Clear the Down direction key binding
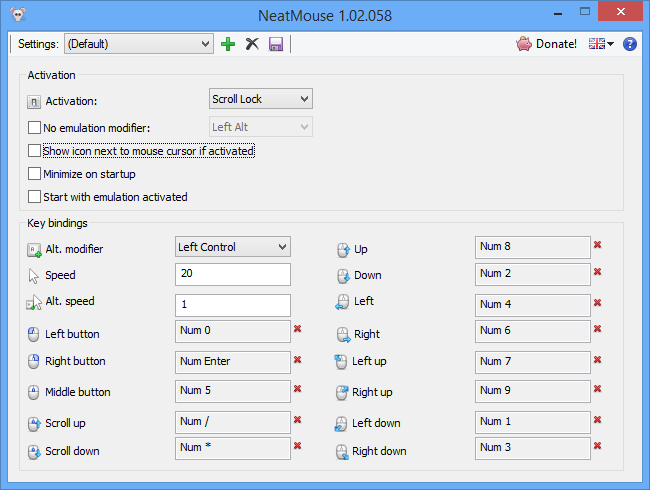 (597, 272)
